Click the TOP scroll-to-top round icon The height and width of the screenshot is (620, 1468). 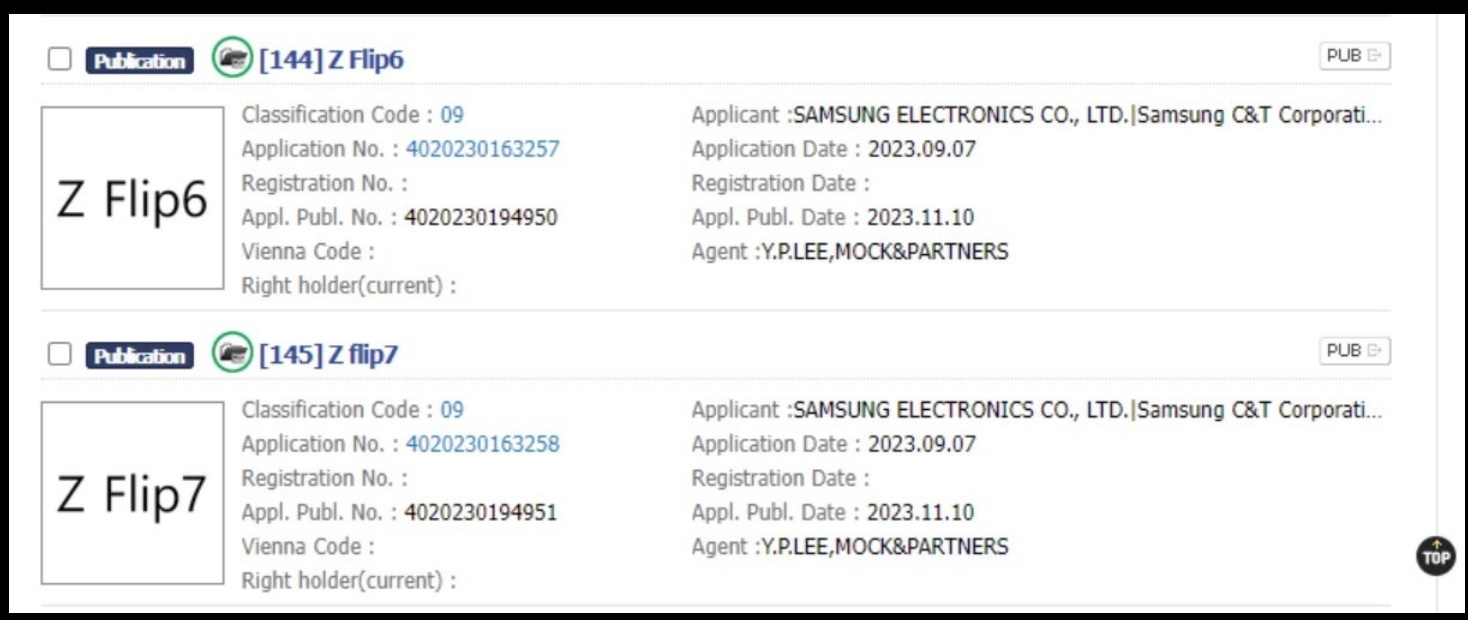[1436, 556]
